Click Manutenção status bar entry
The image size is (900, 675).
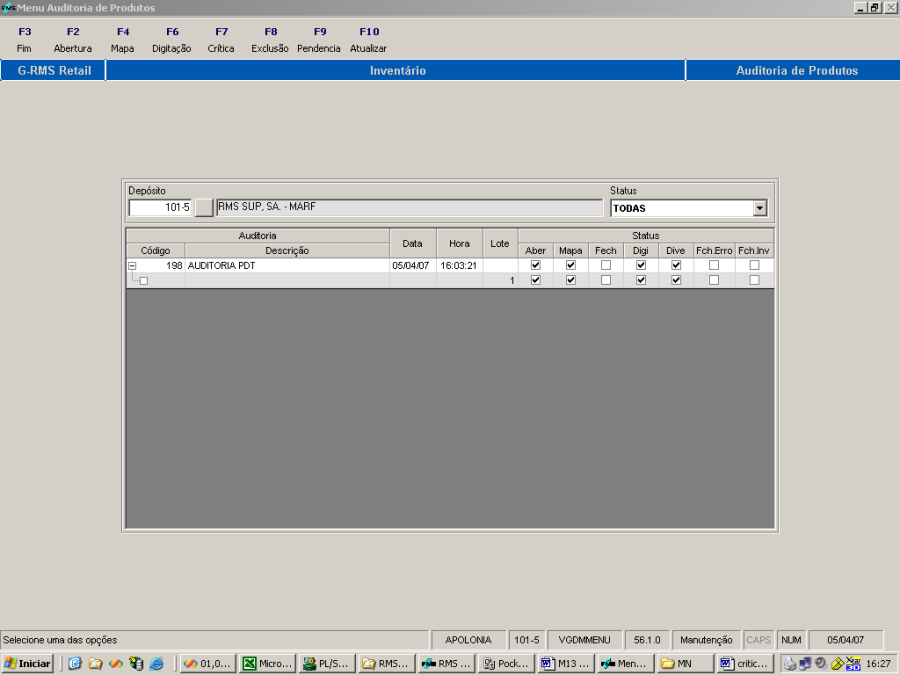tap(706, 640)
